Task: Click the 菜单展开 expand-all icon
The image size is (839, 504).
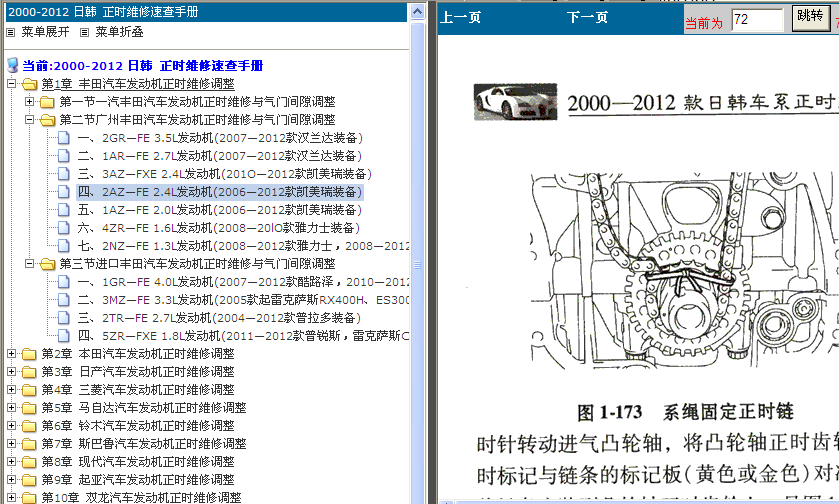Action: click(11, 33)
